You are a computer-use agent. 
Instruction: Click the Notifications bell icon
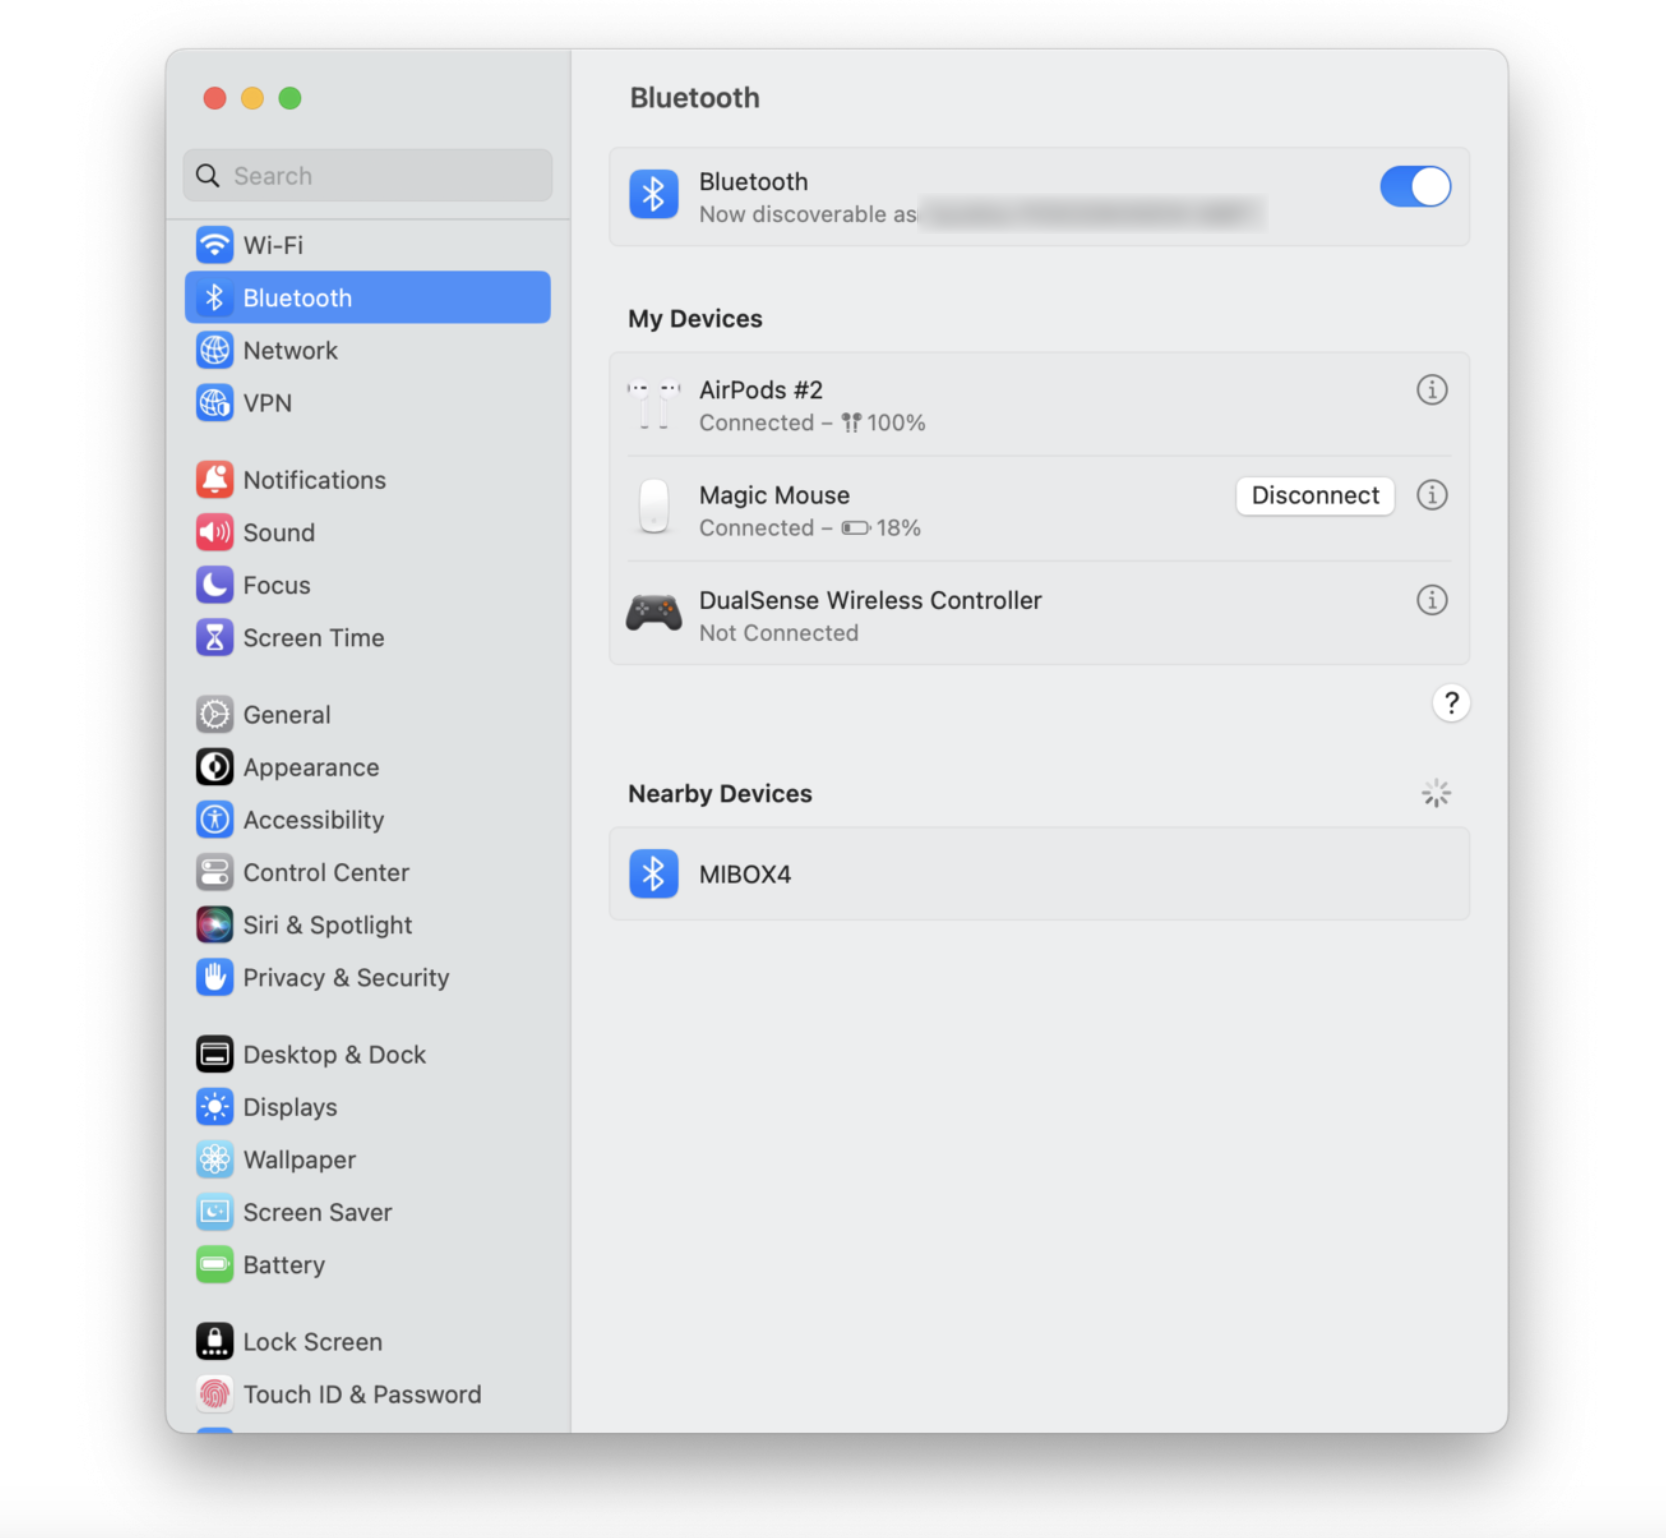(x=215, y=479)
